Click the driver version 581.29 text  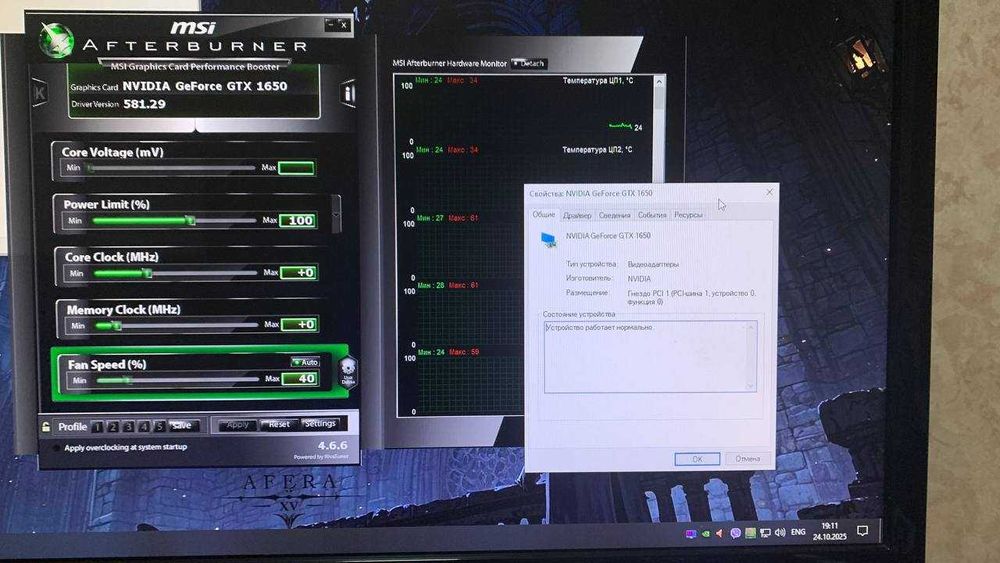(x=145, y=104)
